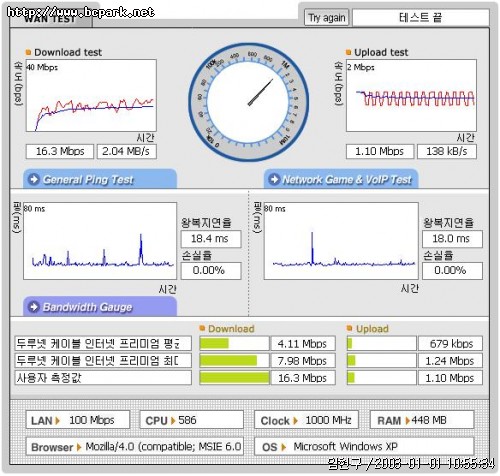Click the 18.4 ms round-trip delay value
Screen dimensions: 500x476
point(211,239)
